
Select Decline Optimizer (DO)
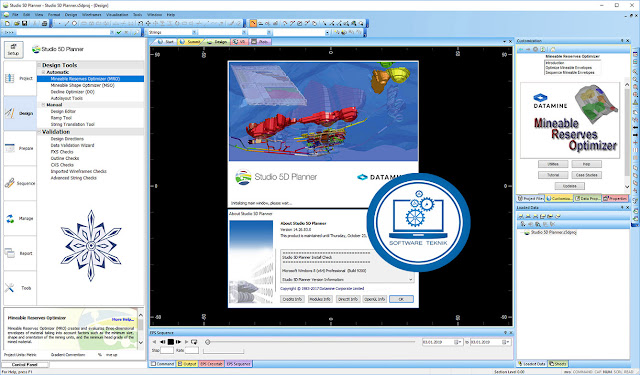(x=73, y=92)
